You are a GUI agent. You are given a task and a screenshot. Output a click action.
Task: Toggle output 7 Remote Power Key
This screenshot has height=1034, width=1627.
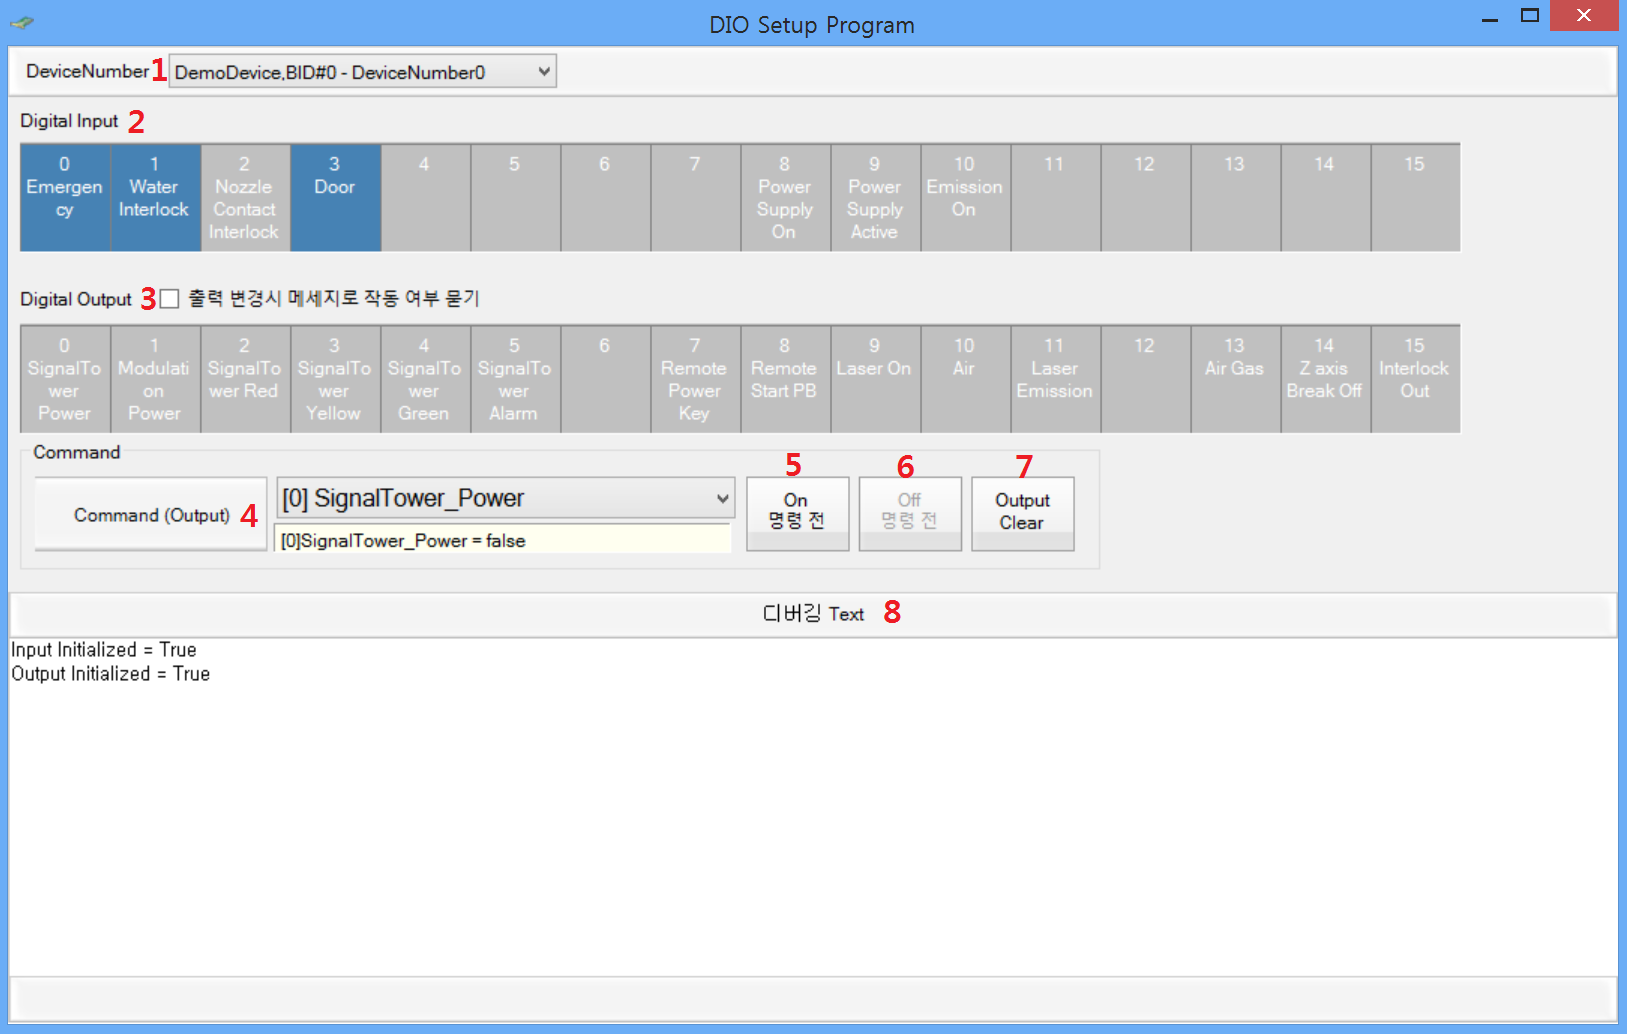tap(695, 379)
